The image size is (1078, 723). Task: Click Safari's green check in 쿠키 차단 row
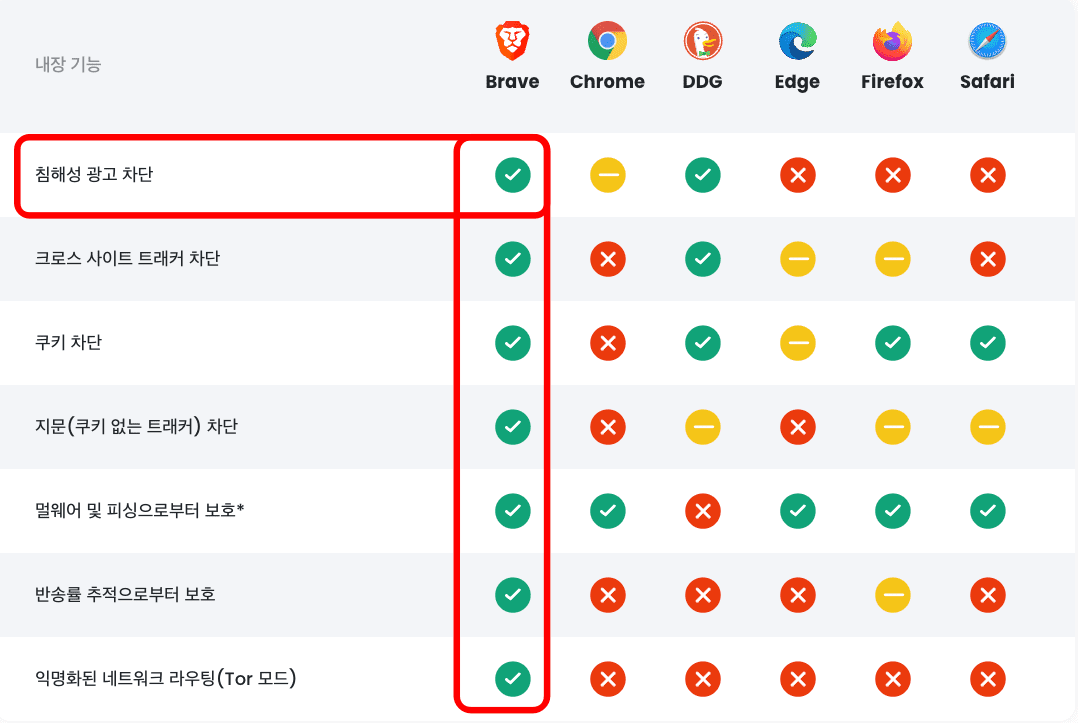[987, 343]
